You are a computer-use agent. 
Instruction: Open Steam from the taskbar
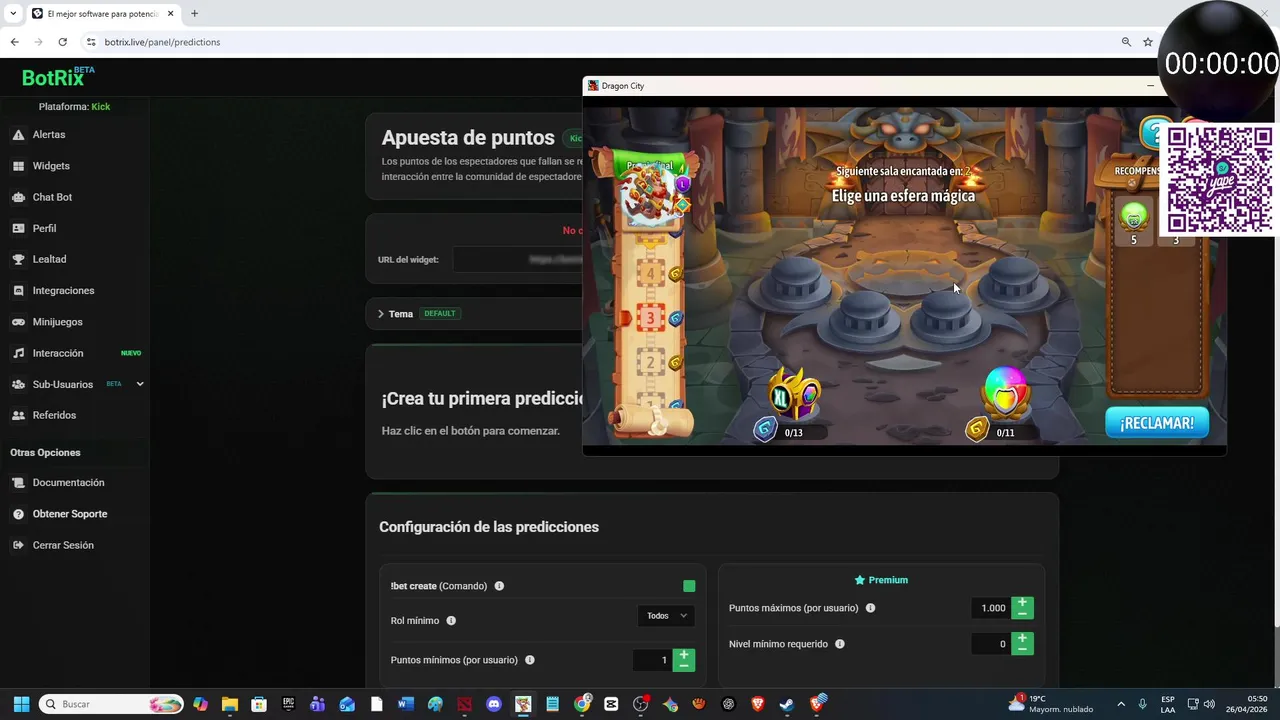(x=787, y=704)
